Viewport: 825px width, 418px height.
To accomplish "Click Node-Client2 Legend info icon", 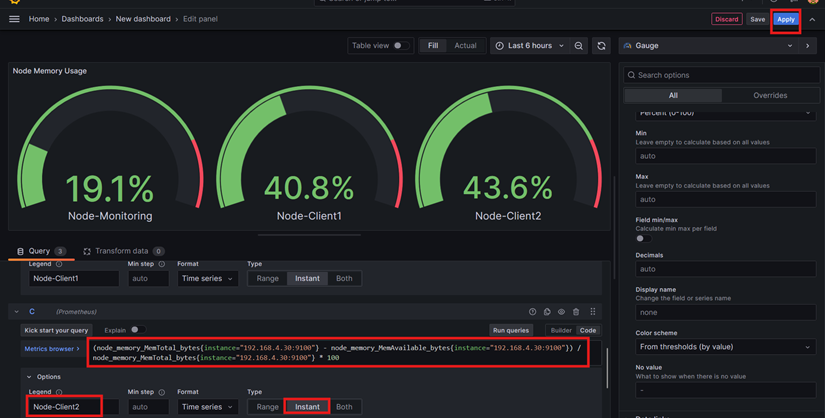I will pos(59,392).
